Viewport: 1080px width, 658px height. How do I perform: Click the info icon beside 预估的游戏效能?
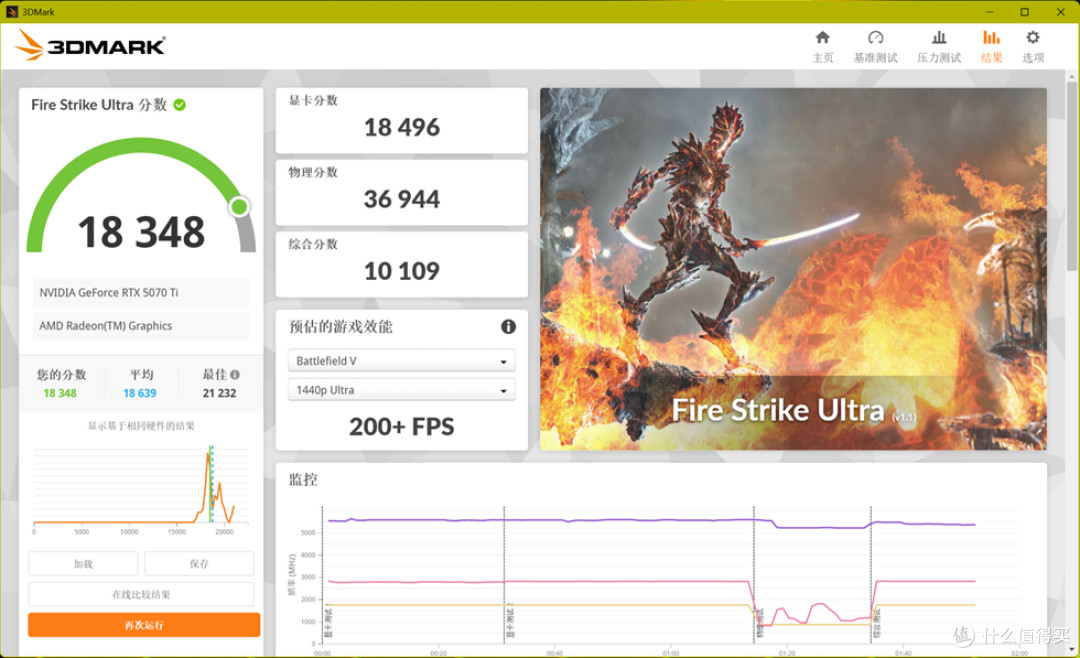click(508, 327)
